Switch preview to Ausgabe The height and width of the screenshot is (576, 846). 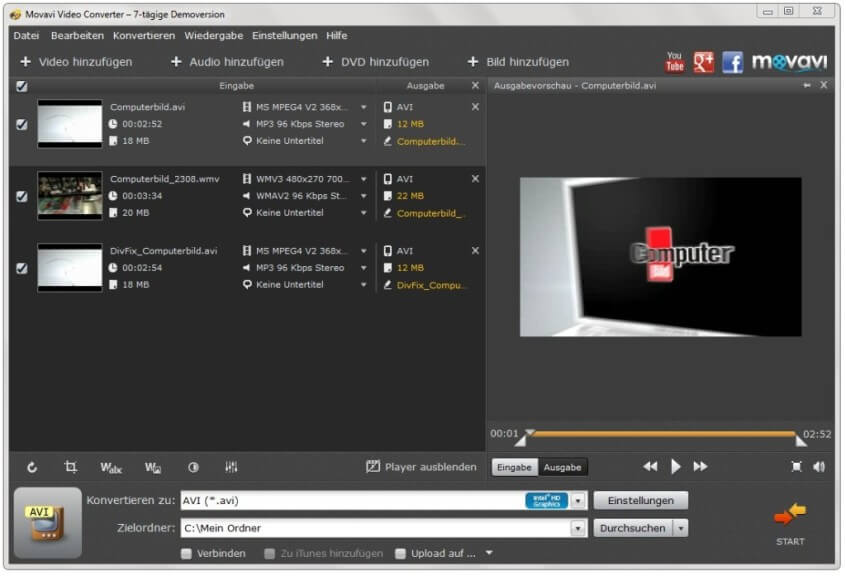563,467
